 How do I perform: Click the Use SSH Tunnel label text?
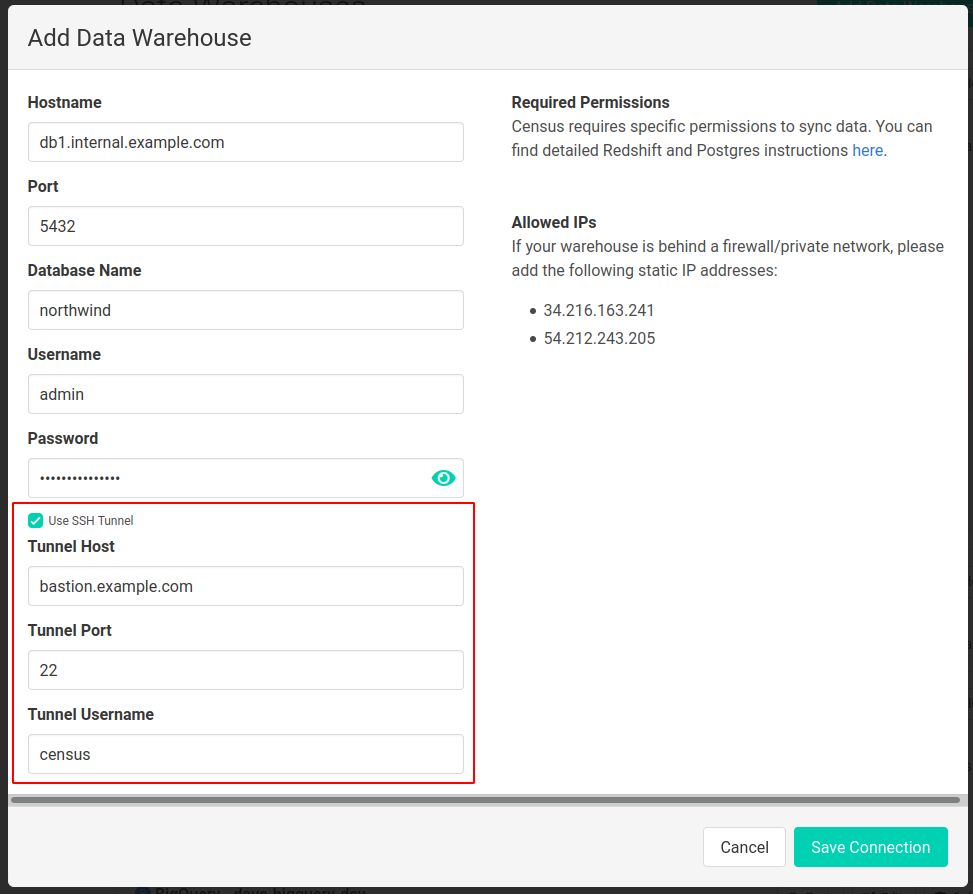point(91,521)
